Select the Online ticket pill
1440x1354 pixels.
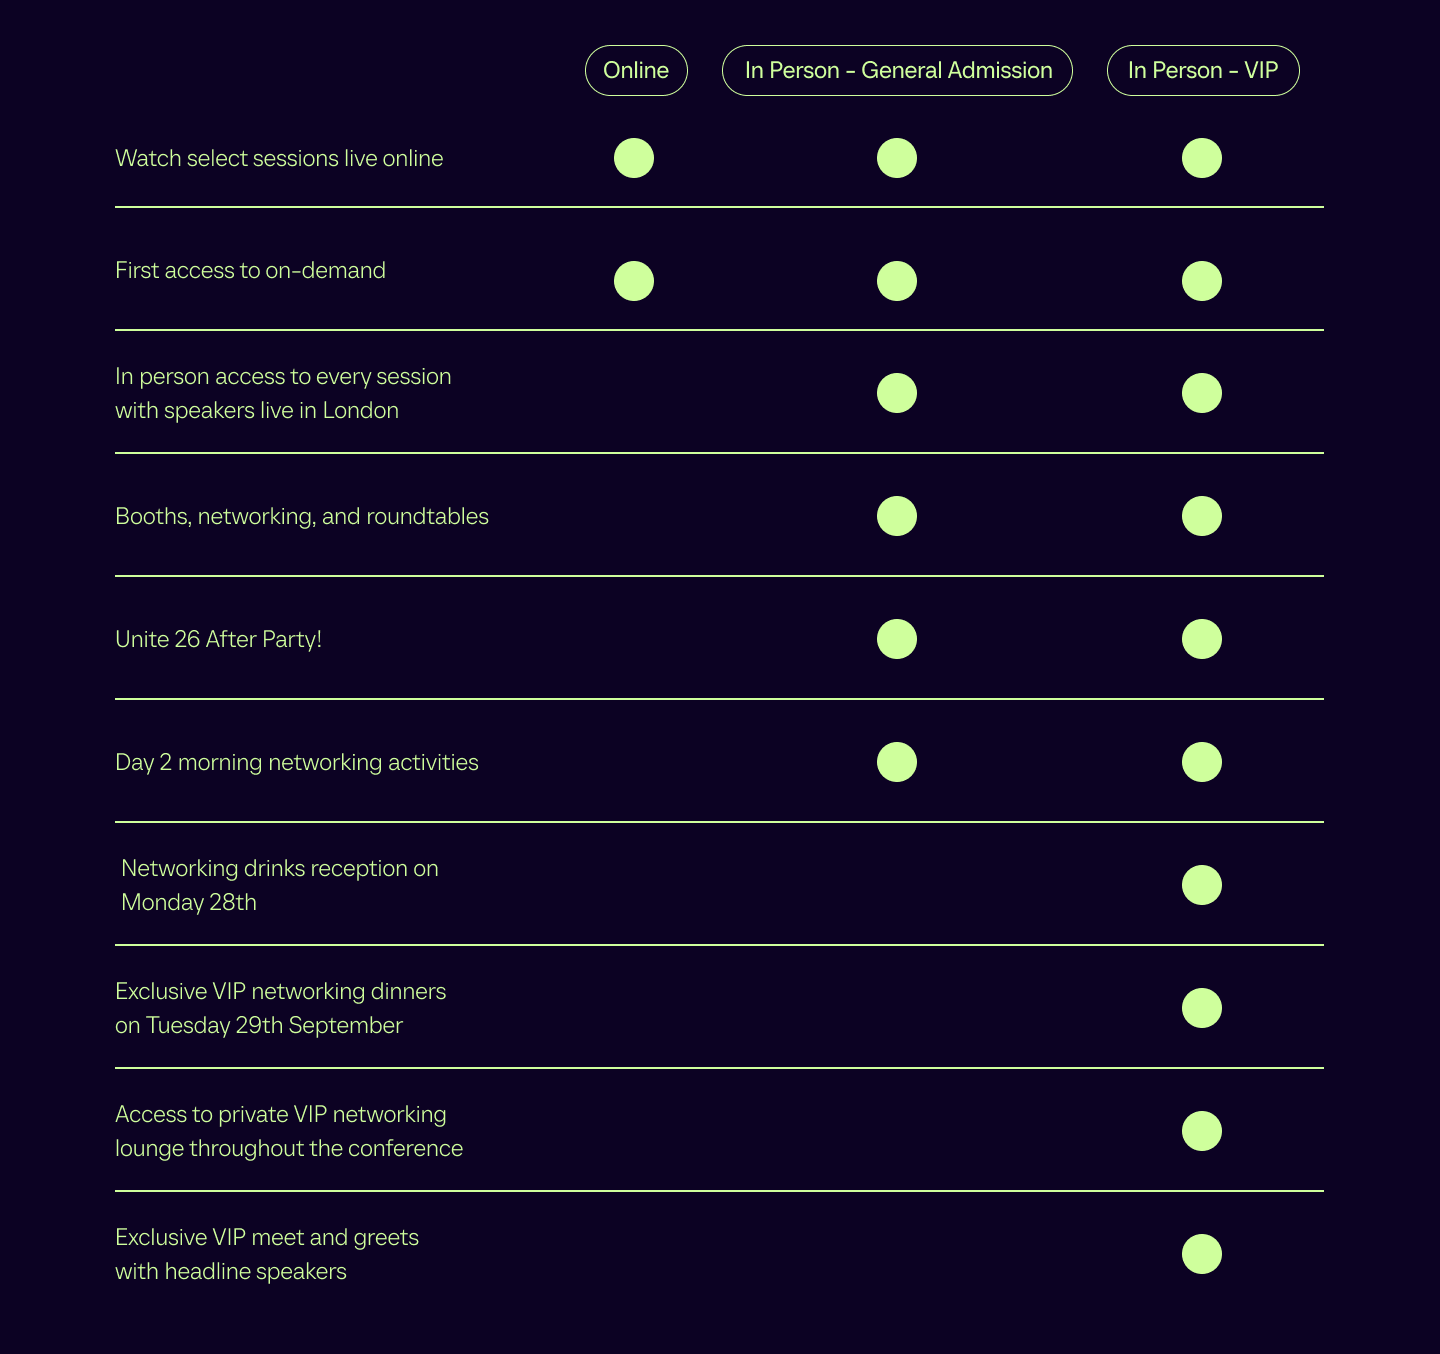click(x=636, y=71)
